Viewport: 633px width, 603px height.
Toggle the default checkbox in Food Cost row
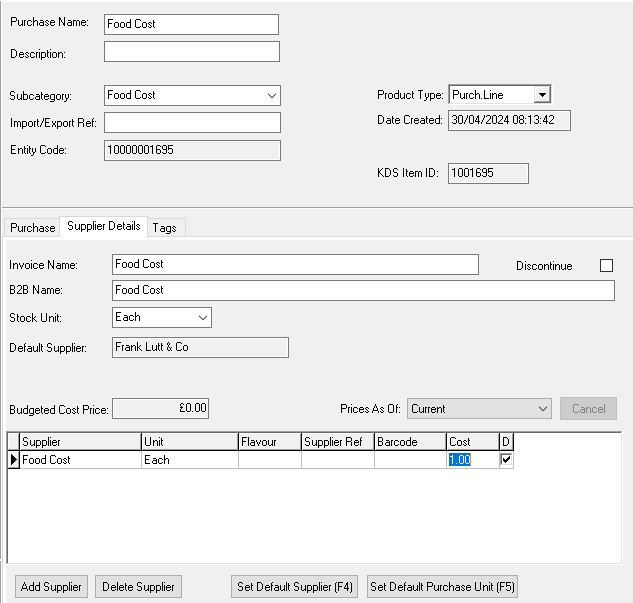coord(506,460)
